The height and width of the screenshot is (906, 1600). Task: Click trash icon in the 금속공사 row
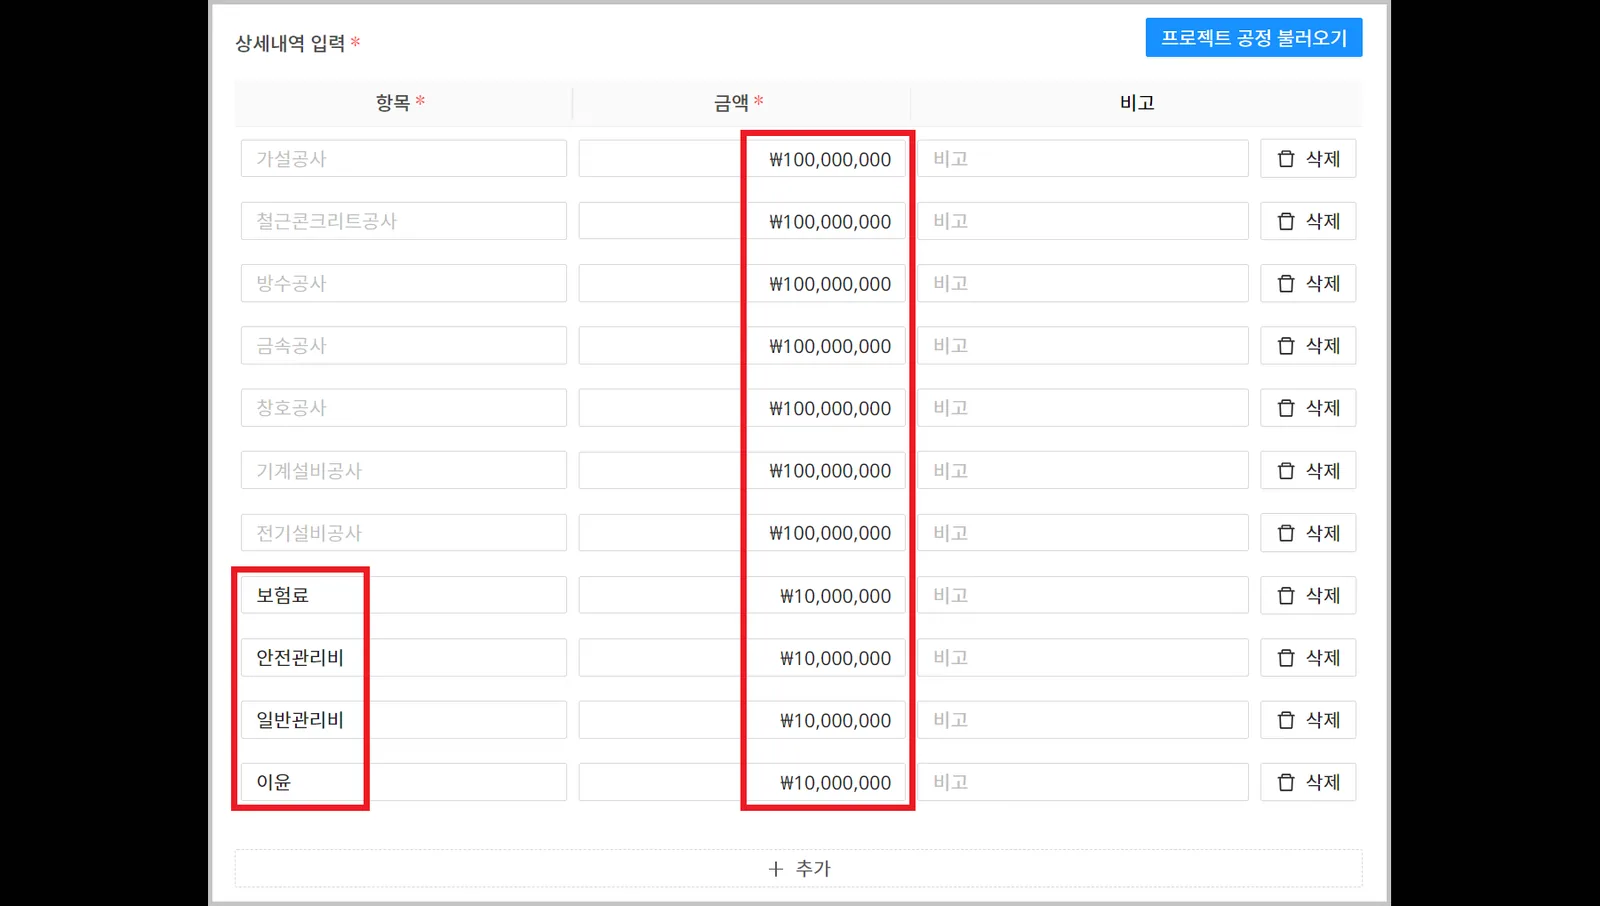1286,346
